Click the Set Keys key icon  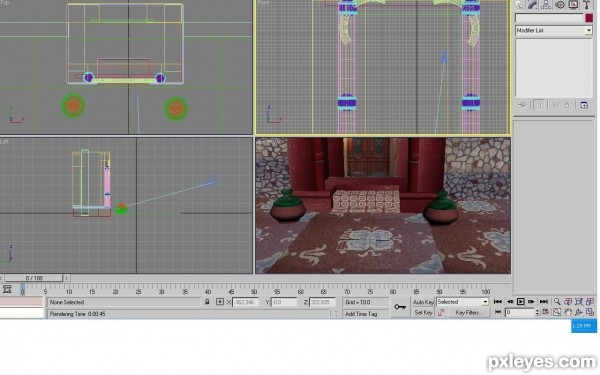tap(400, 307)
